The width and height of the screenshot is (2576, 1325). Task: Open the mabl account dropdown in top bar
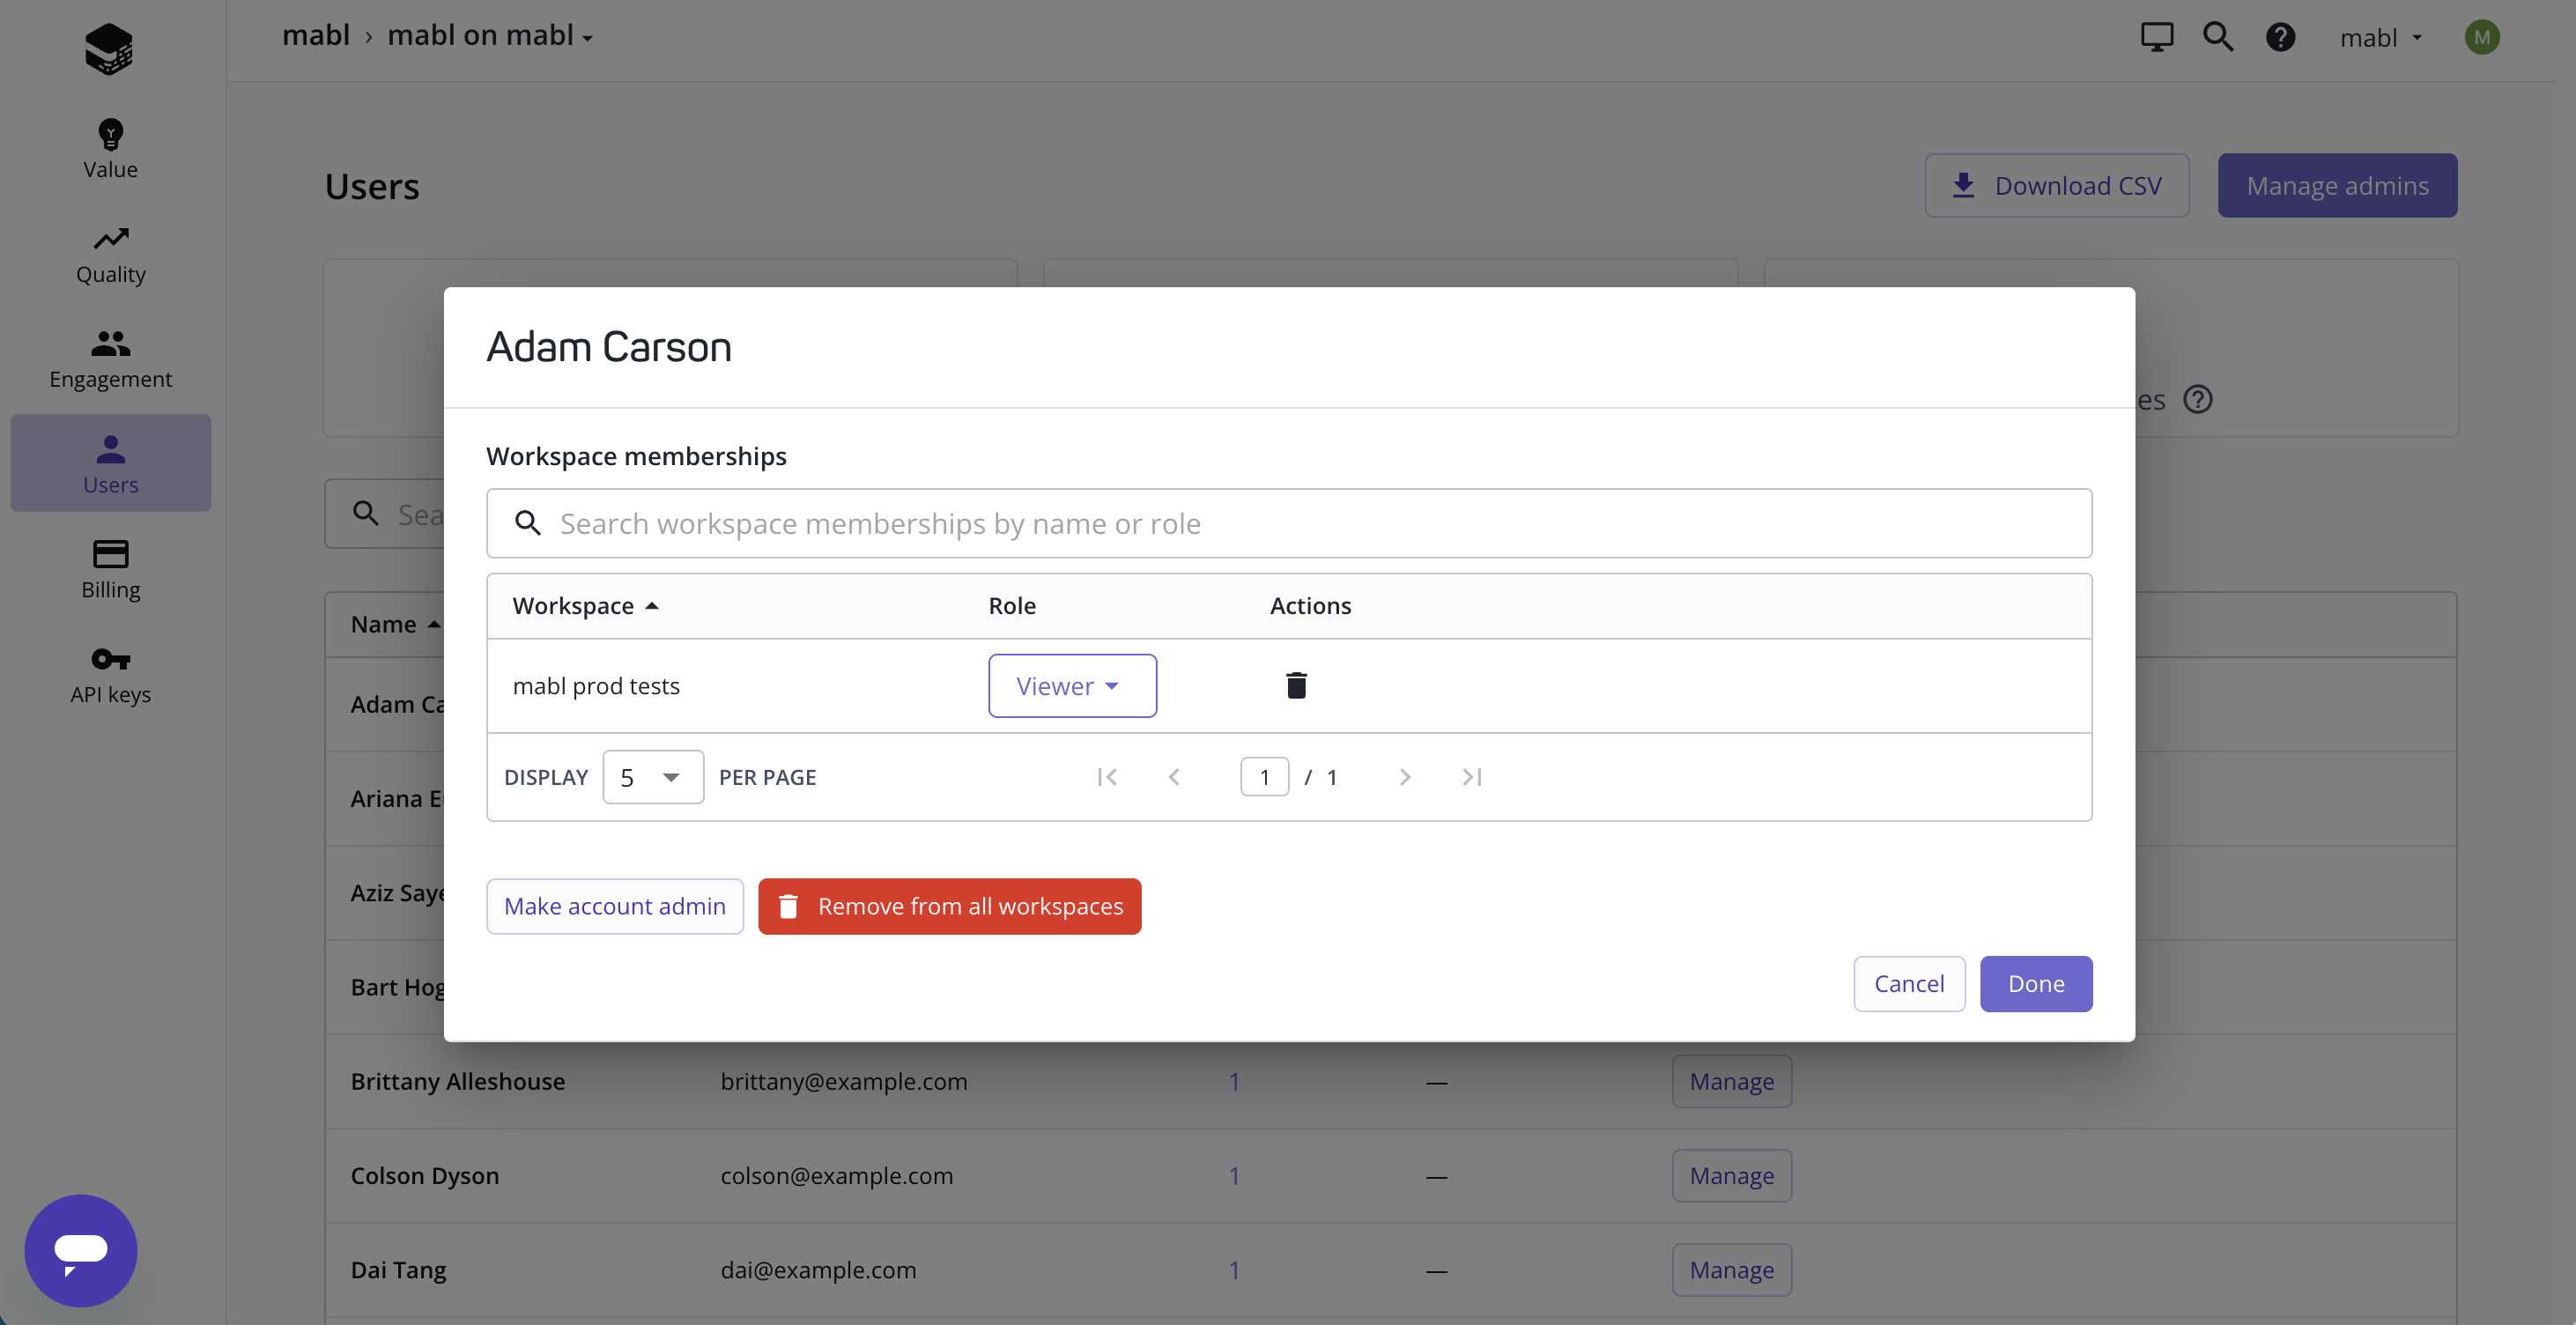[2380, 37]
